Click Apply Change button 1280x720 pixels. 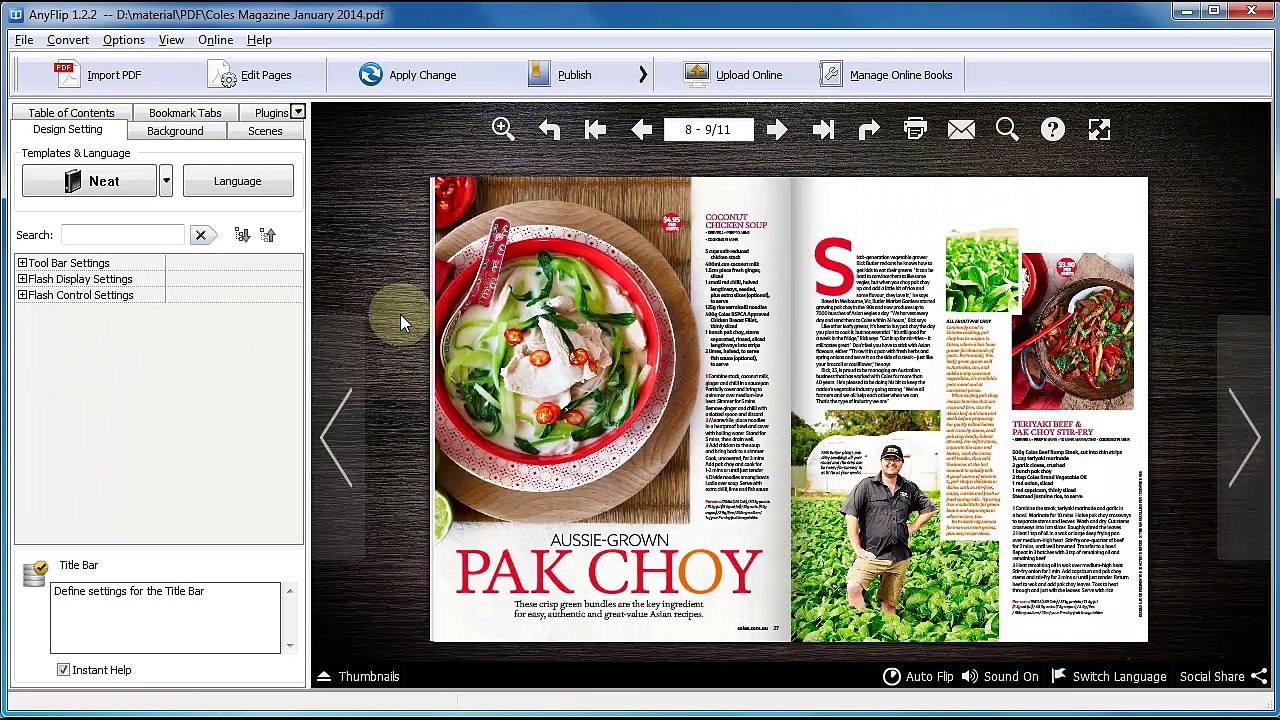click(408, 75)
